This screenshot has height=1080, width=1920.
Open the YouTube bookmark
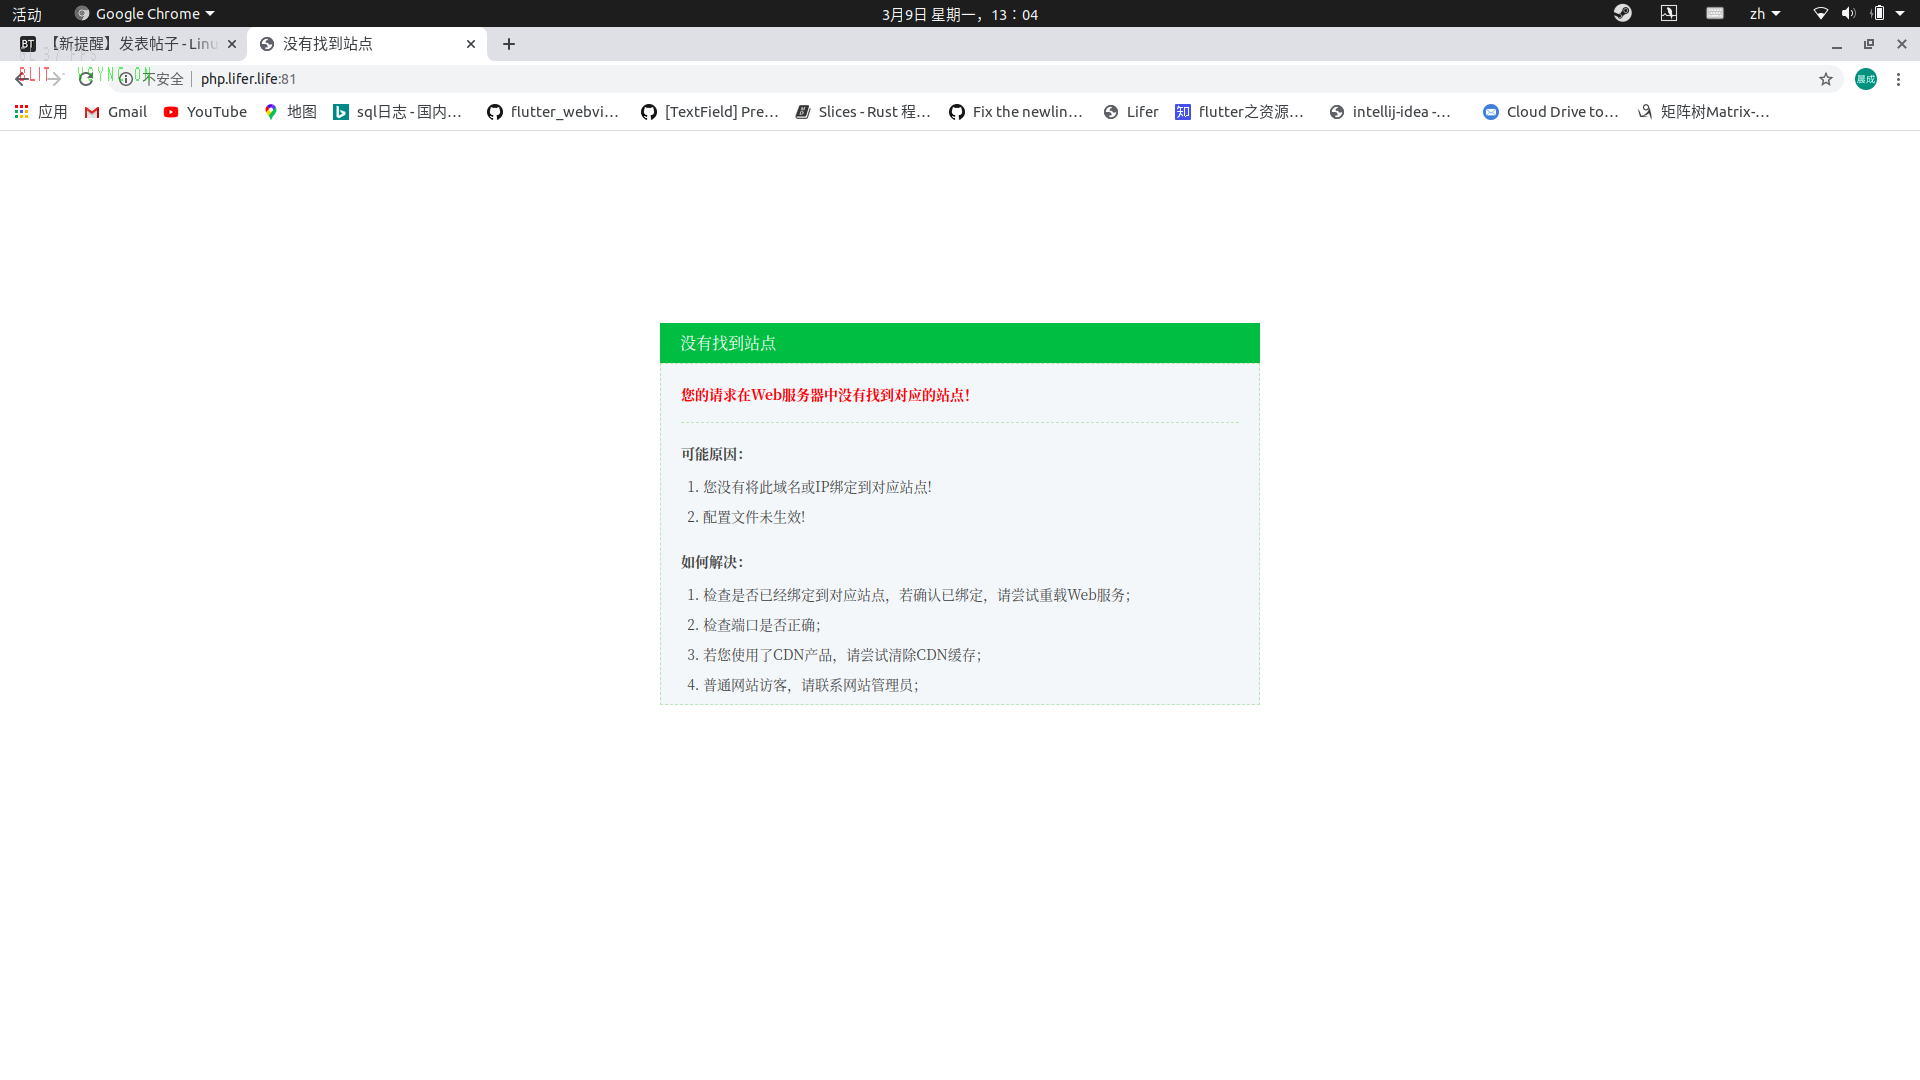[x=205, y=112]
